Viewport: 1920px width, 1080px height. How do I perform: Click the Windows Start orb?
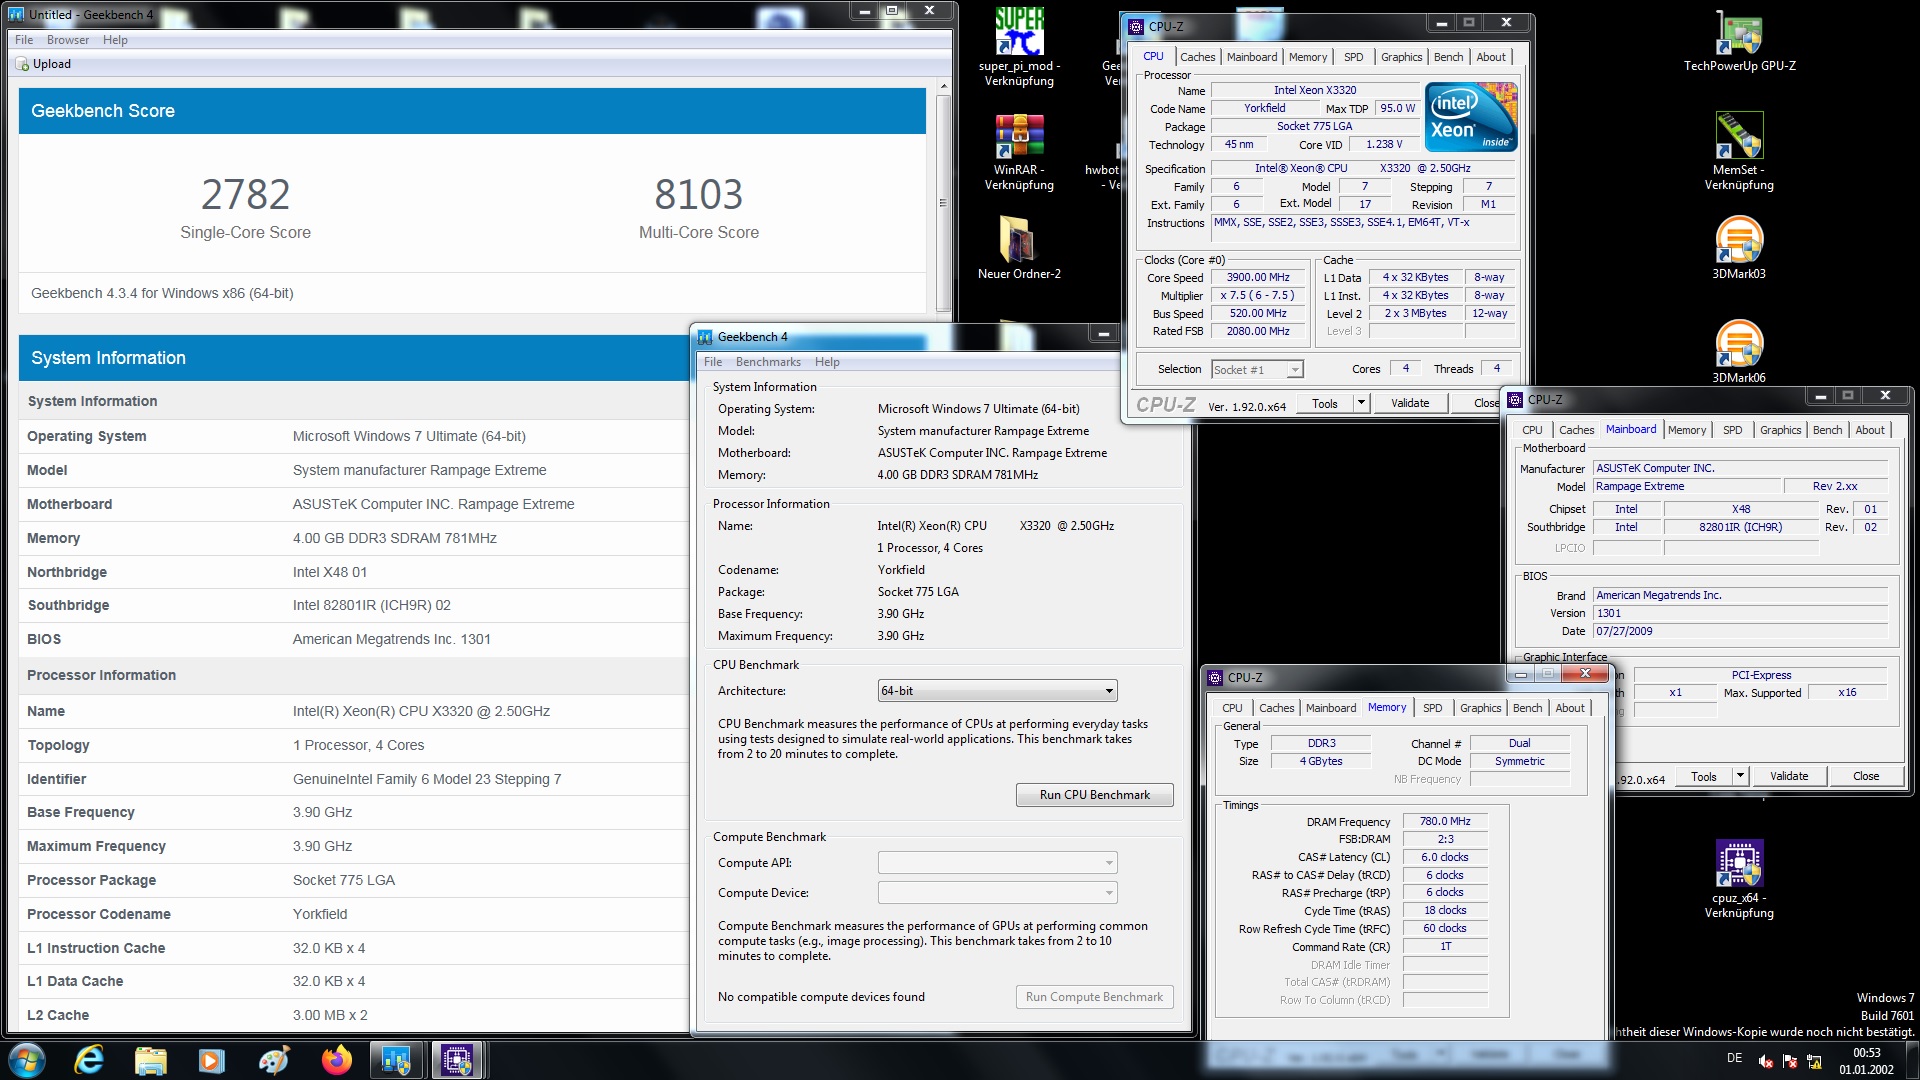[x=26, y=1060]
